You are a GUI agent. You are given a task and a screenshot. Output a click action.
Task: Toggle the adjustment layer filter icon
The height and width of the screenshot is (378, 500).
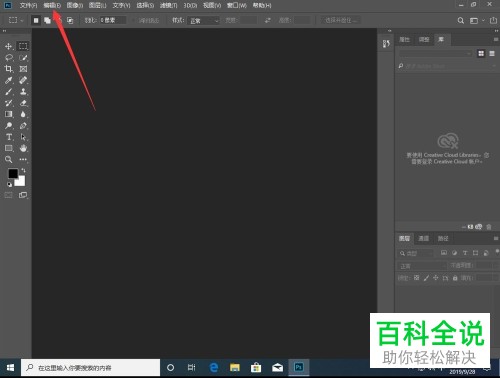pyautogui.click(x=454, y=253)
